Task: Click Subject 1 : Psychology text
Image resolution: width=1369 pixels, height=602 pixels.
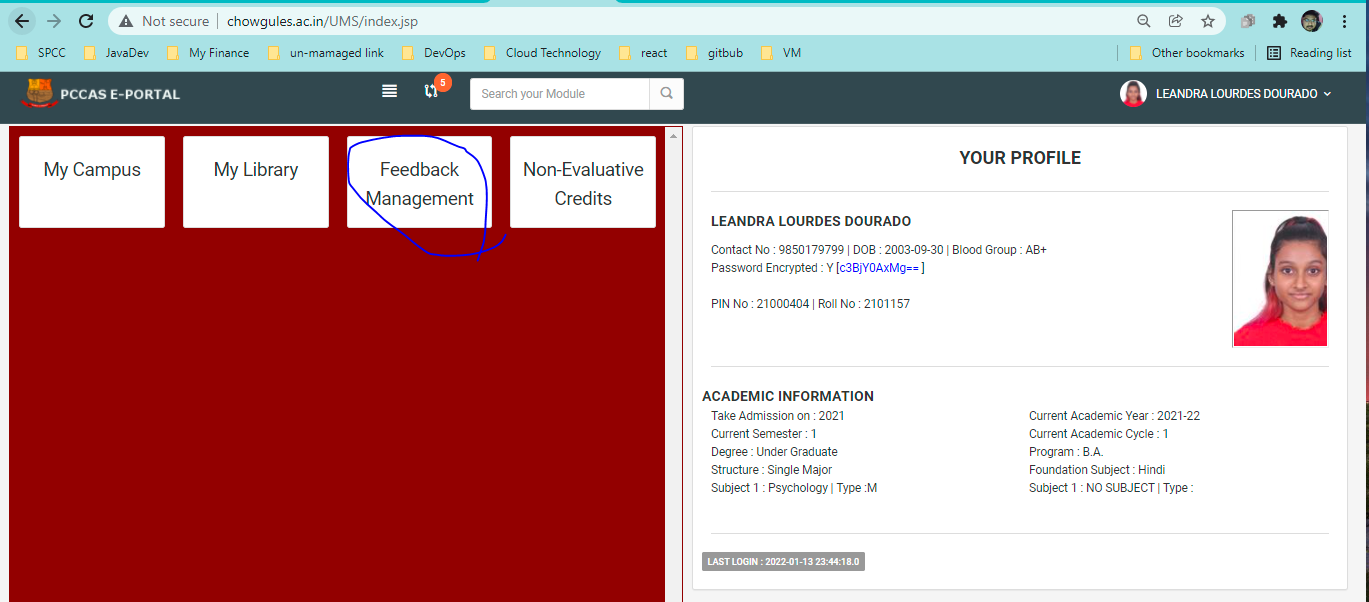Action: (769, 488)
